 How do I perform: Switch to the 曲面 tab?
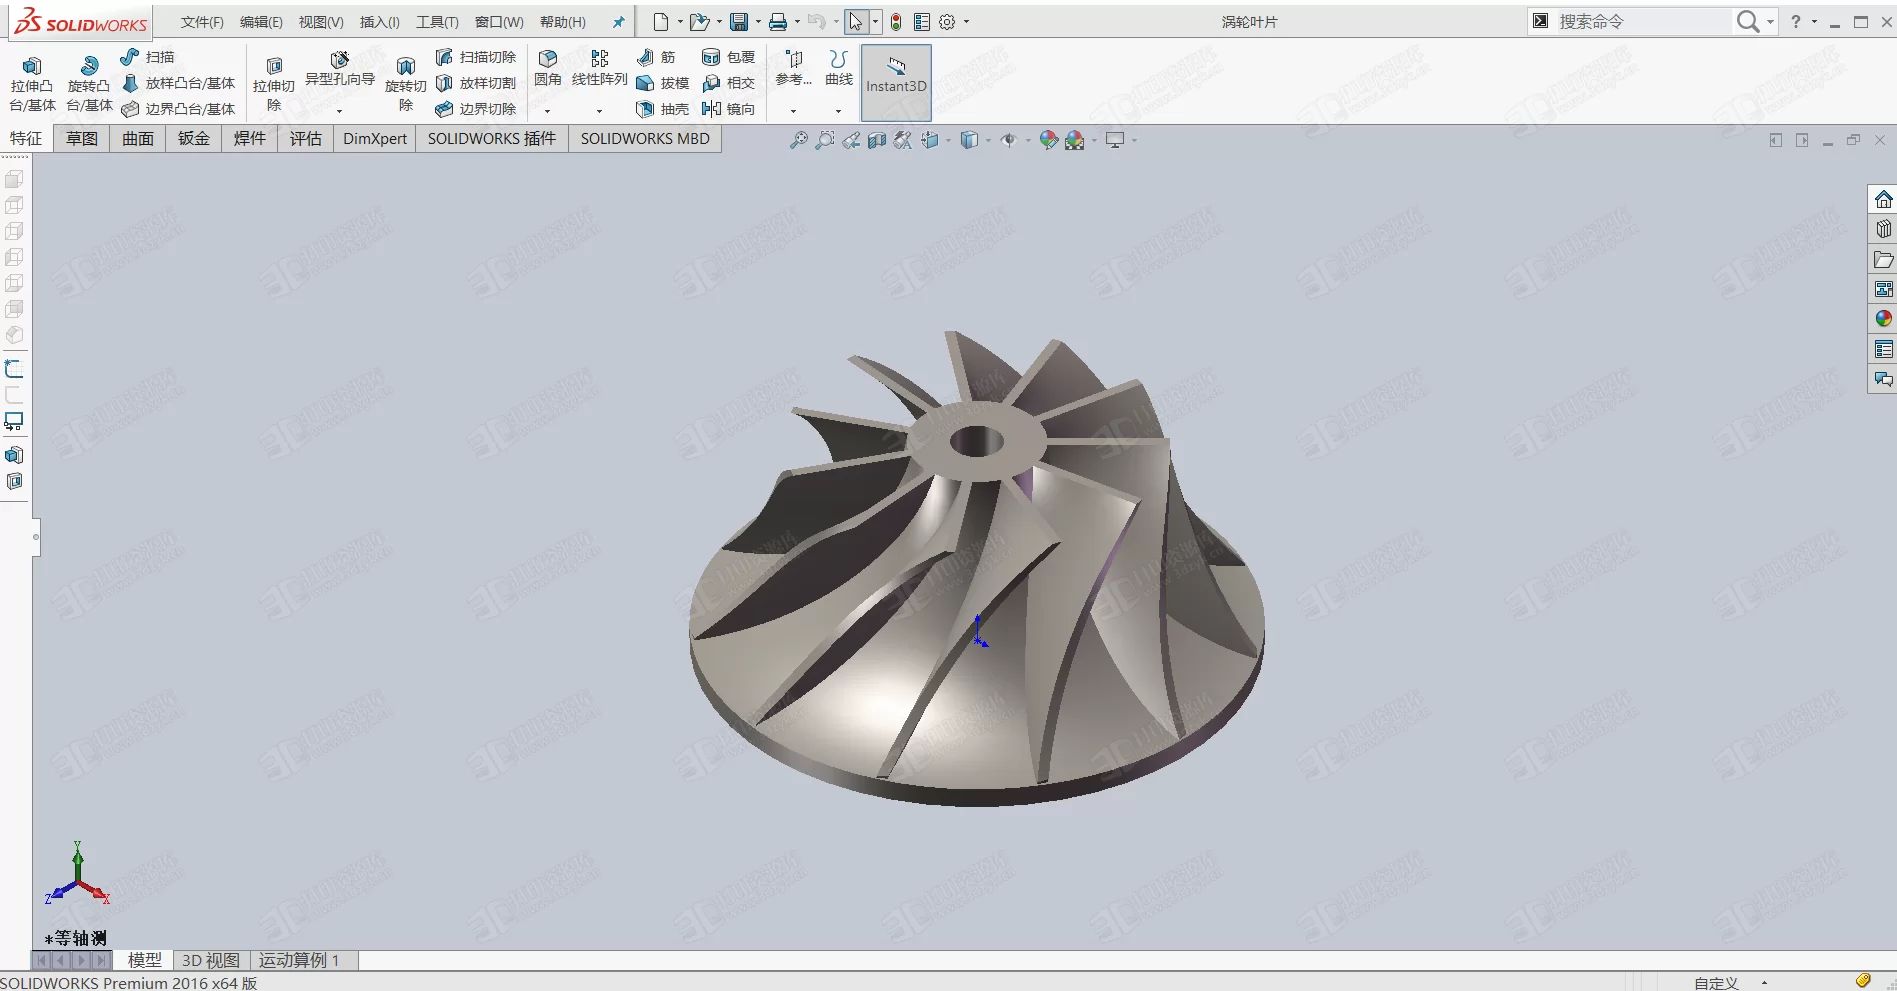tap(138, 139)
